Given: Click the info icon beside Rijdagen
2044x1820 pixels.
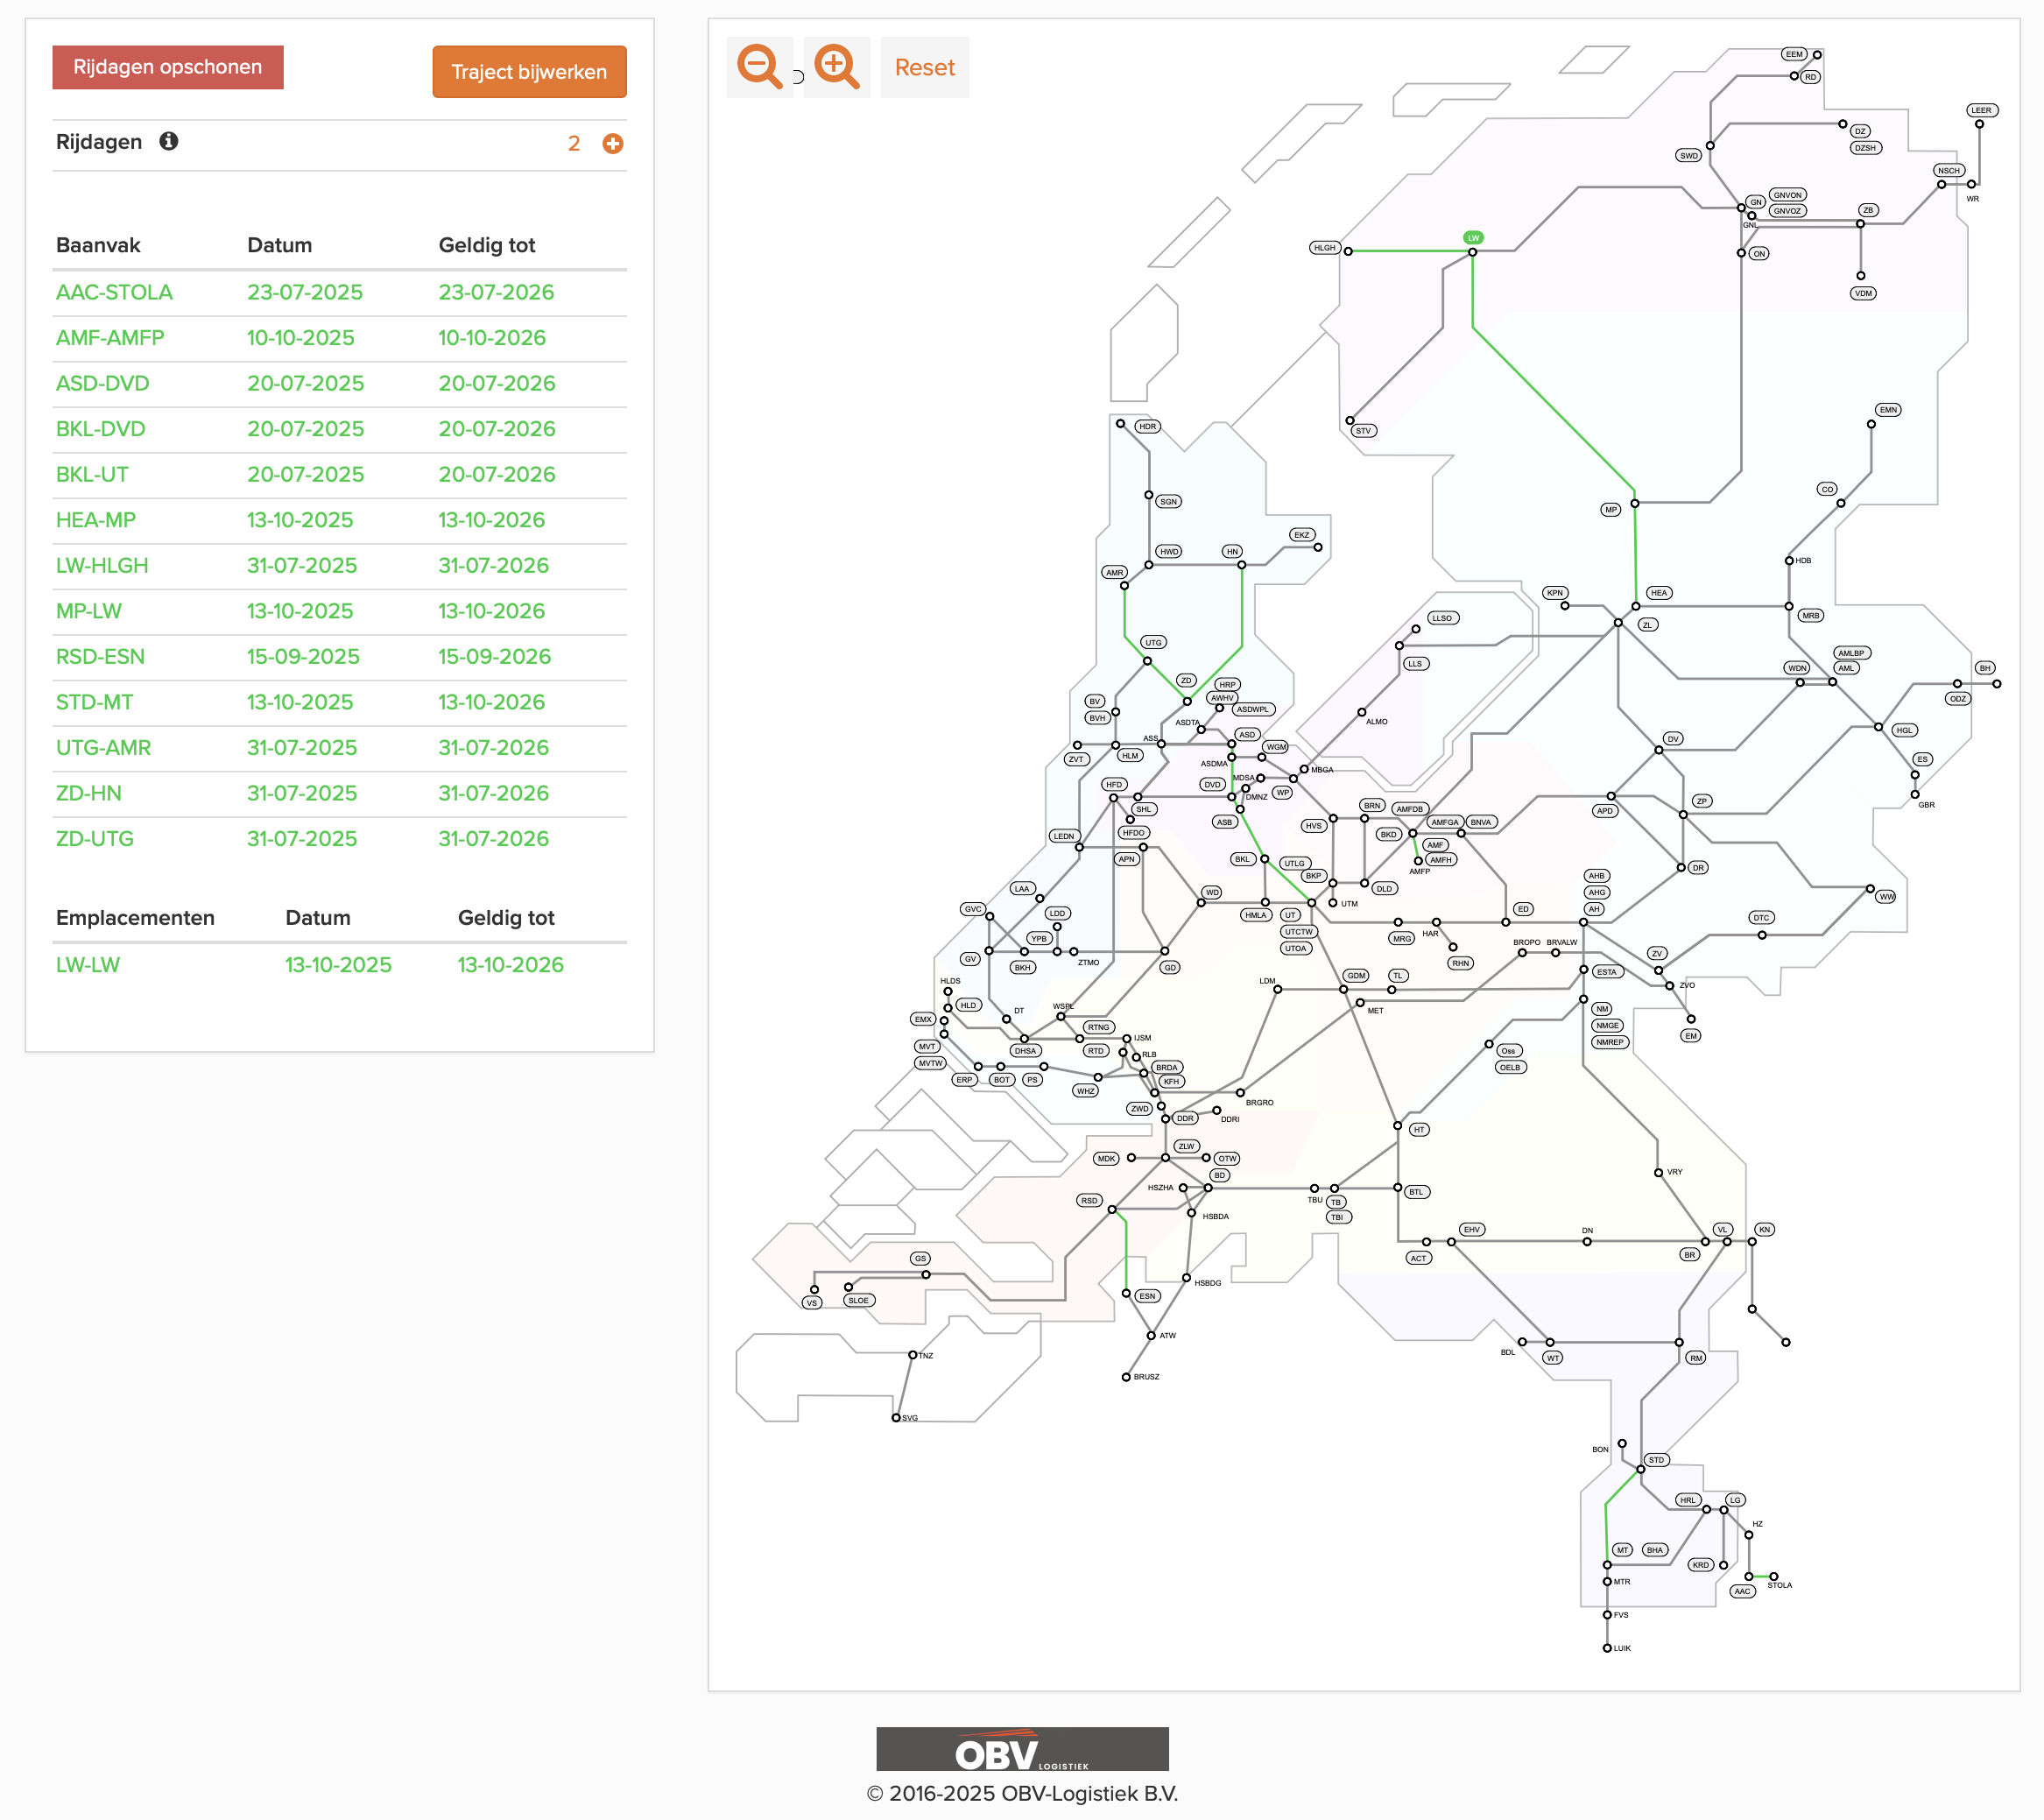Looking at the screenshot, I should [169, 141].
